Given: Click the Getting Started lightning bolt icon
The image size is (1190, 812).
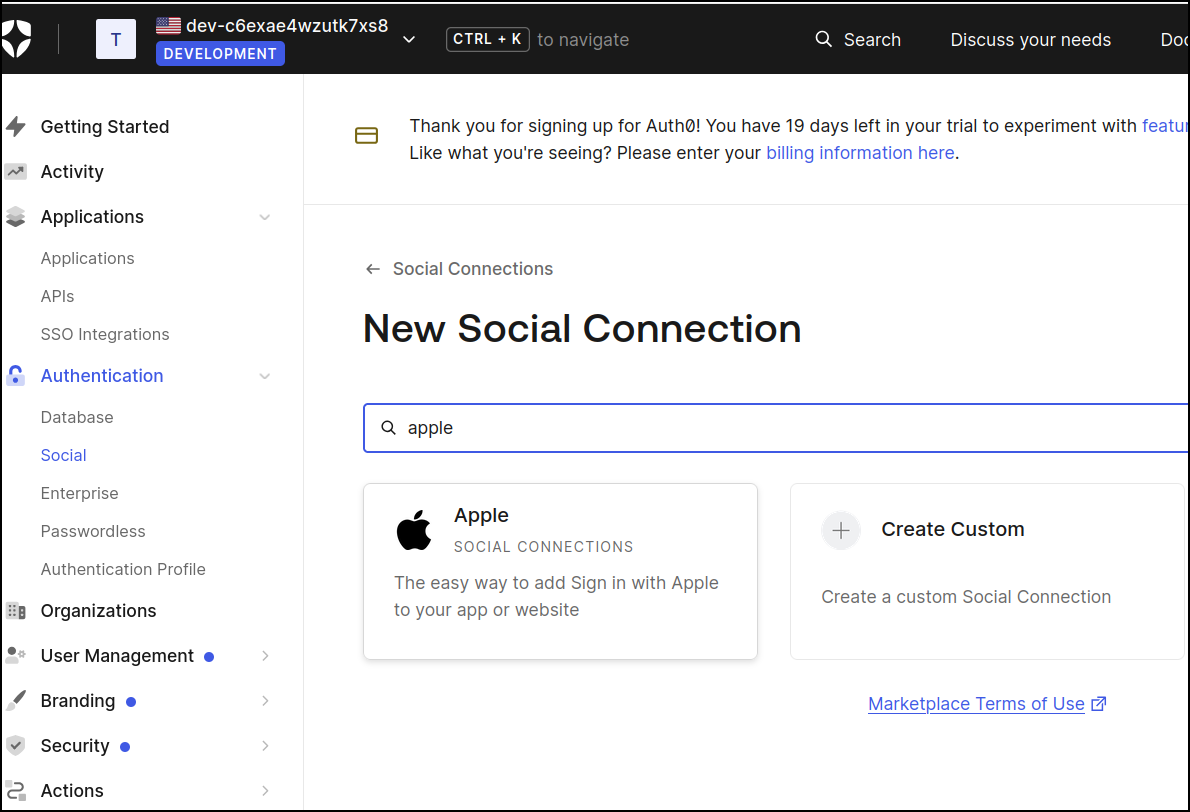Looking at the screenshot, I should 16,126.
